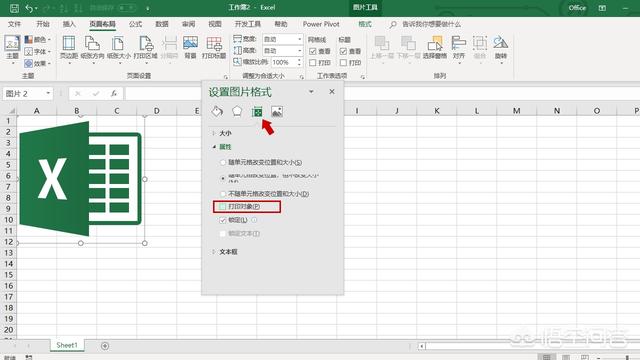Click the insert function fx icon
The height and width of the screenshot is (360, 640).
(114, 93)
